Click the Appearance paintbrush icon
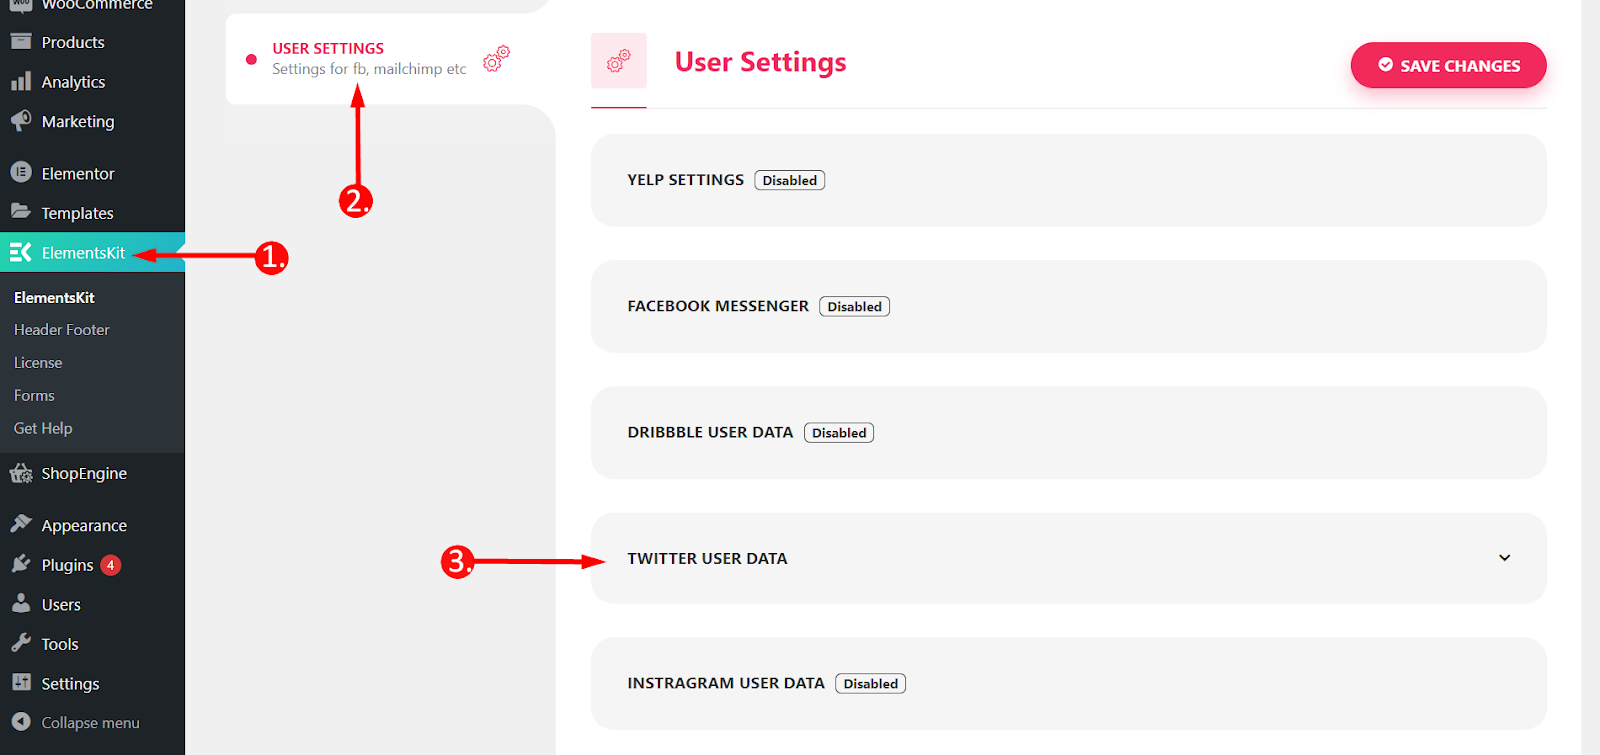This screenshot has width=1600, height=755. pyautogui.click(x=21, y=524)
